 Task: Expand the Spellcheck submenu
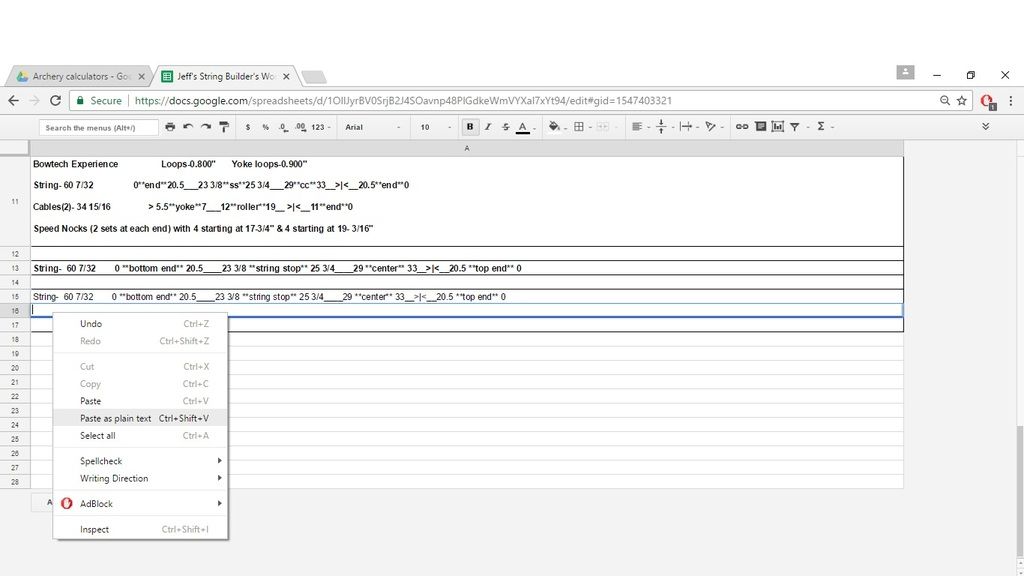(100, 461)
